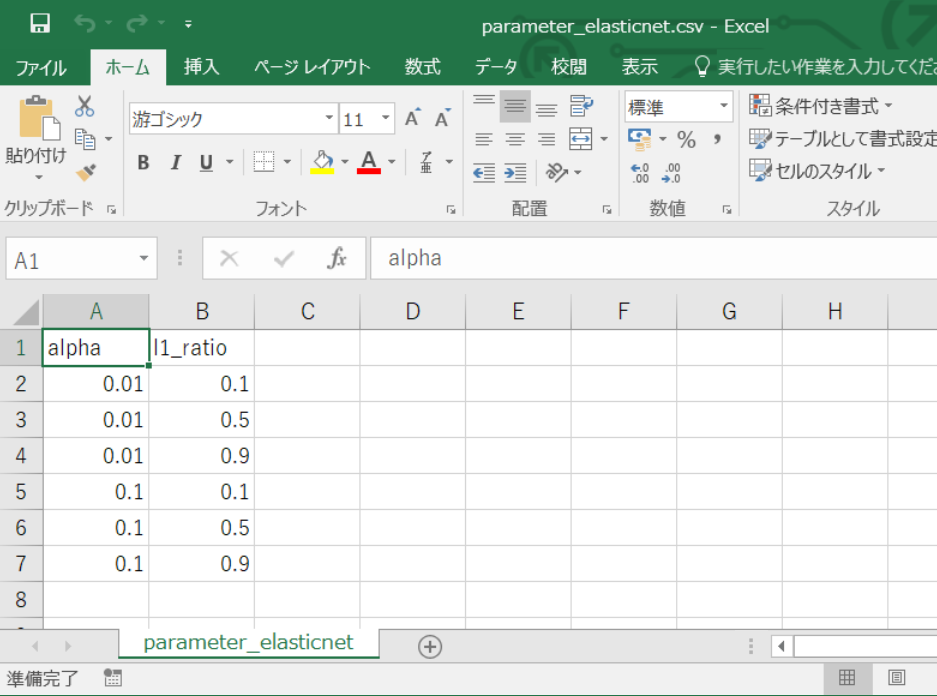Screen dimensions: 937x696
Task: Open Quick Access Toolbar customization arrow
Action: (188, 24)
